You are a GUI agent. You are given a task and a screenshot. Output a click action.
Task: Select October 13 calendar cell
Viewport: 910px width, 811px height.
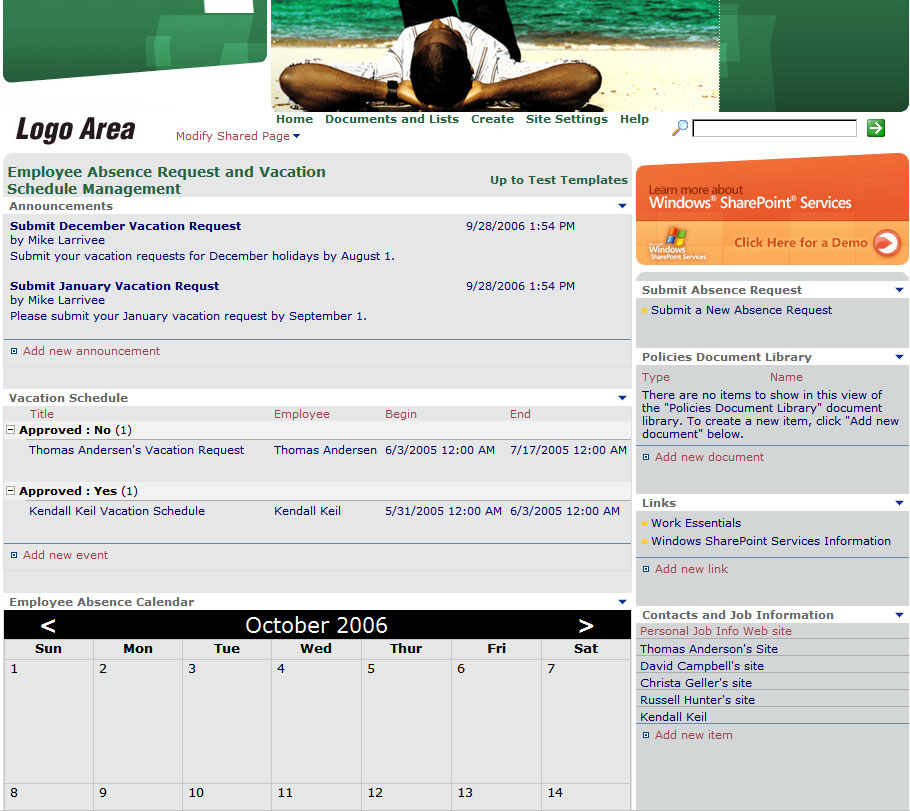[496, 796]
